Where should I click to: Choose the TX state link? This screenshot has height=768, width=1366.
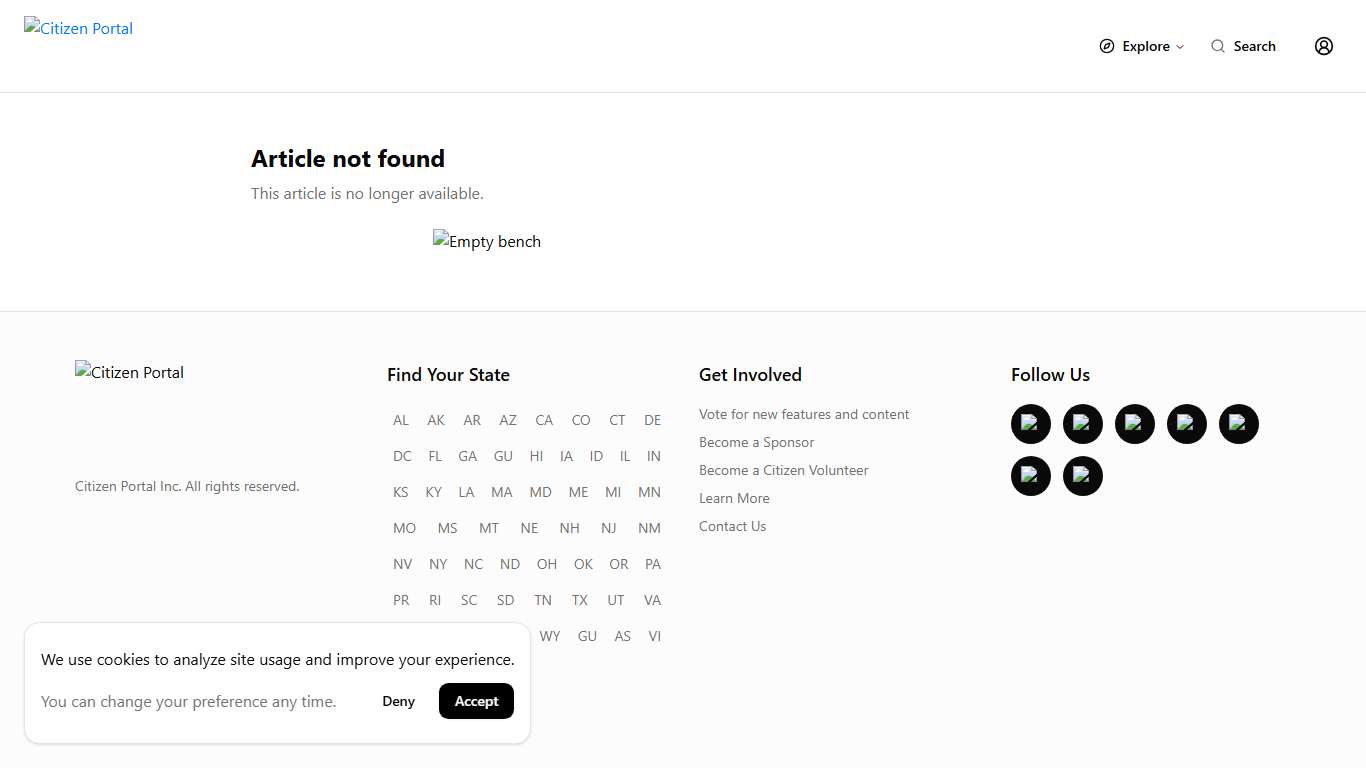coord(580,600)
